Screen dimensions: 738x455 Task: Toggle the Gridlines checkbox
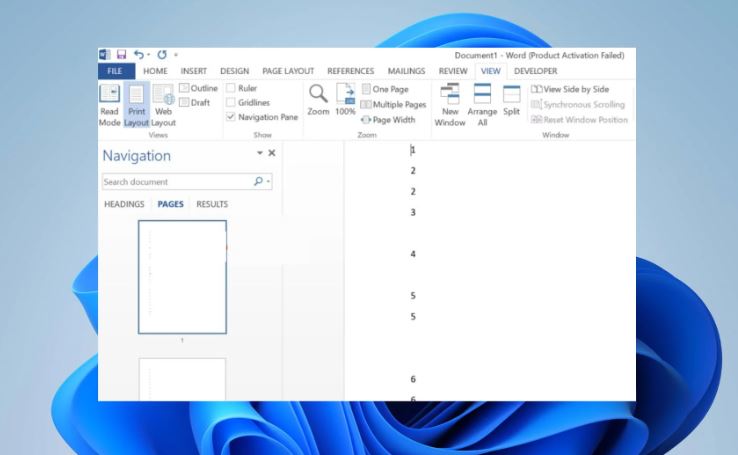point(231,102)
